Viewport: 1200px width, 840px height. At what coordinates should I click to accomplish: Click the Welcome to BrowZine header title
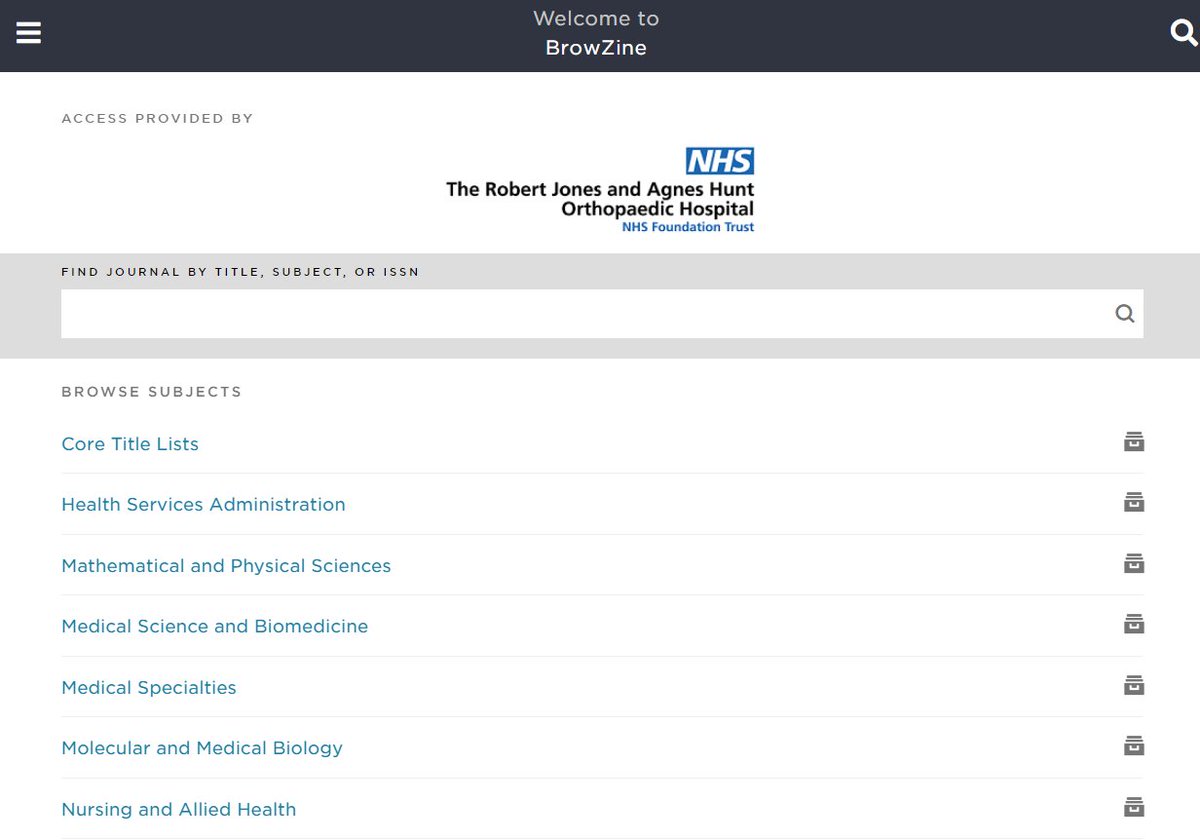596,33
